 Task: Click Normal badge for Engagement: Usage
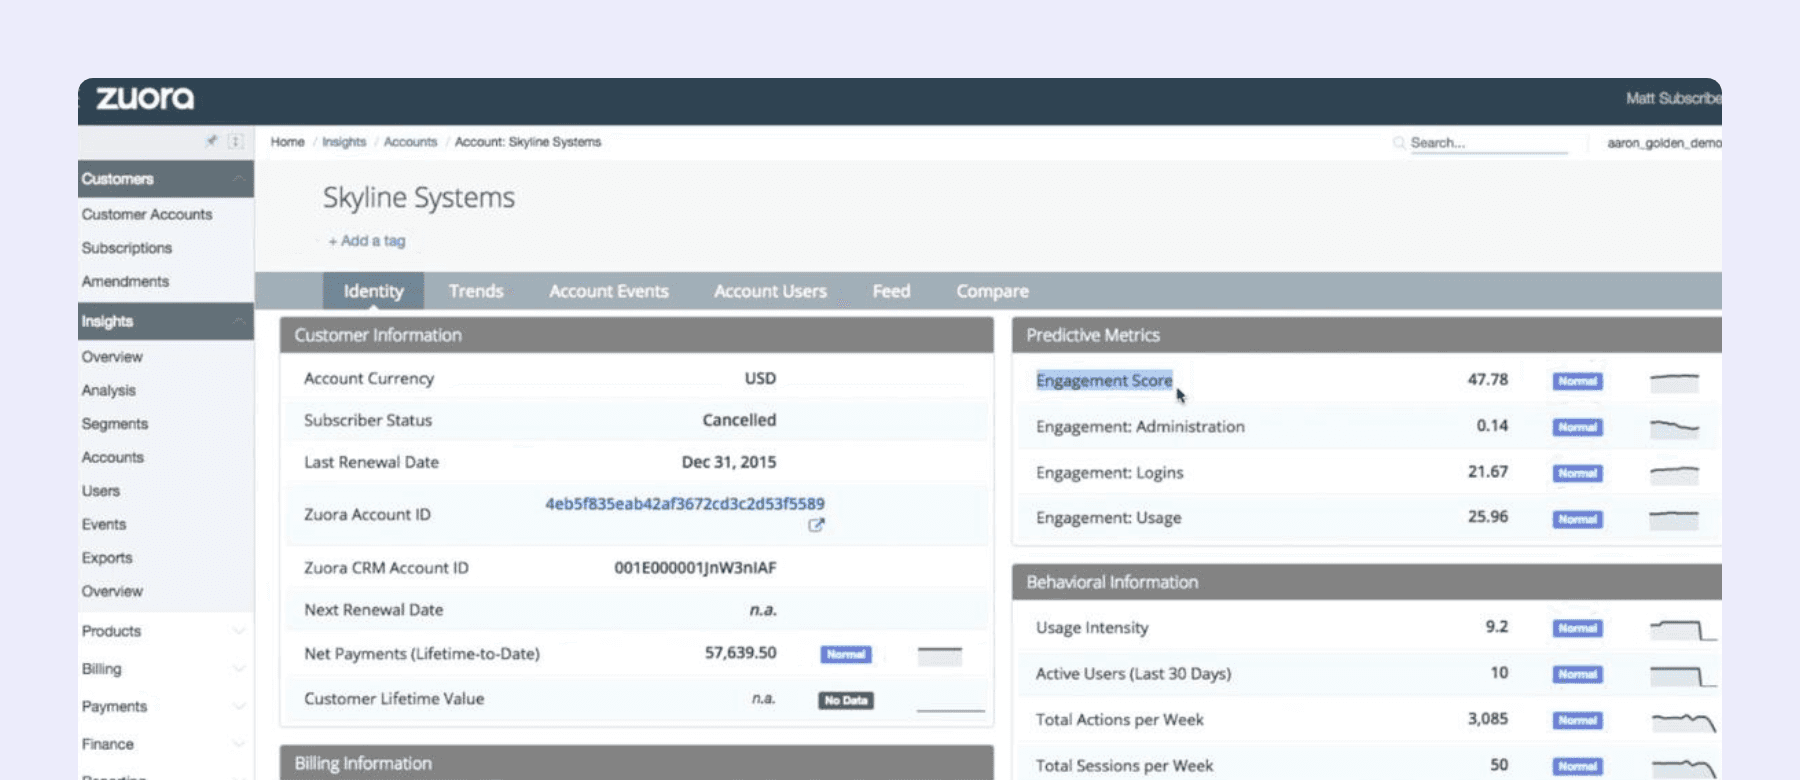(1577, 519)
